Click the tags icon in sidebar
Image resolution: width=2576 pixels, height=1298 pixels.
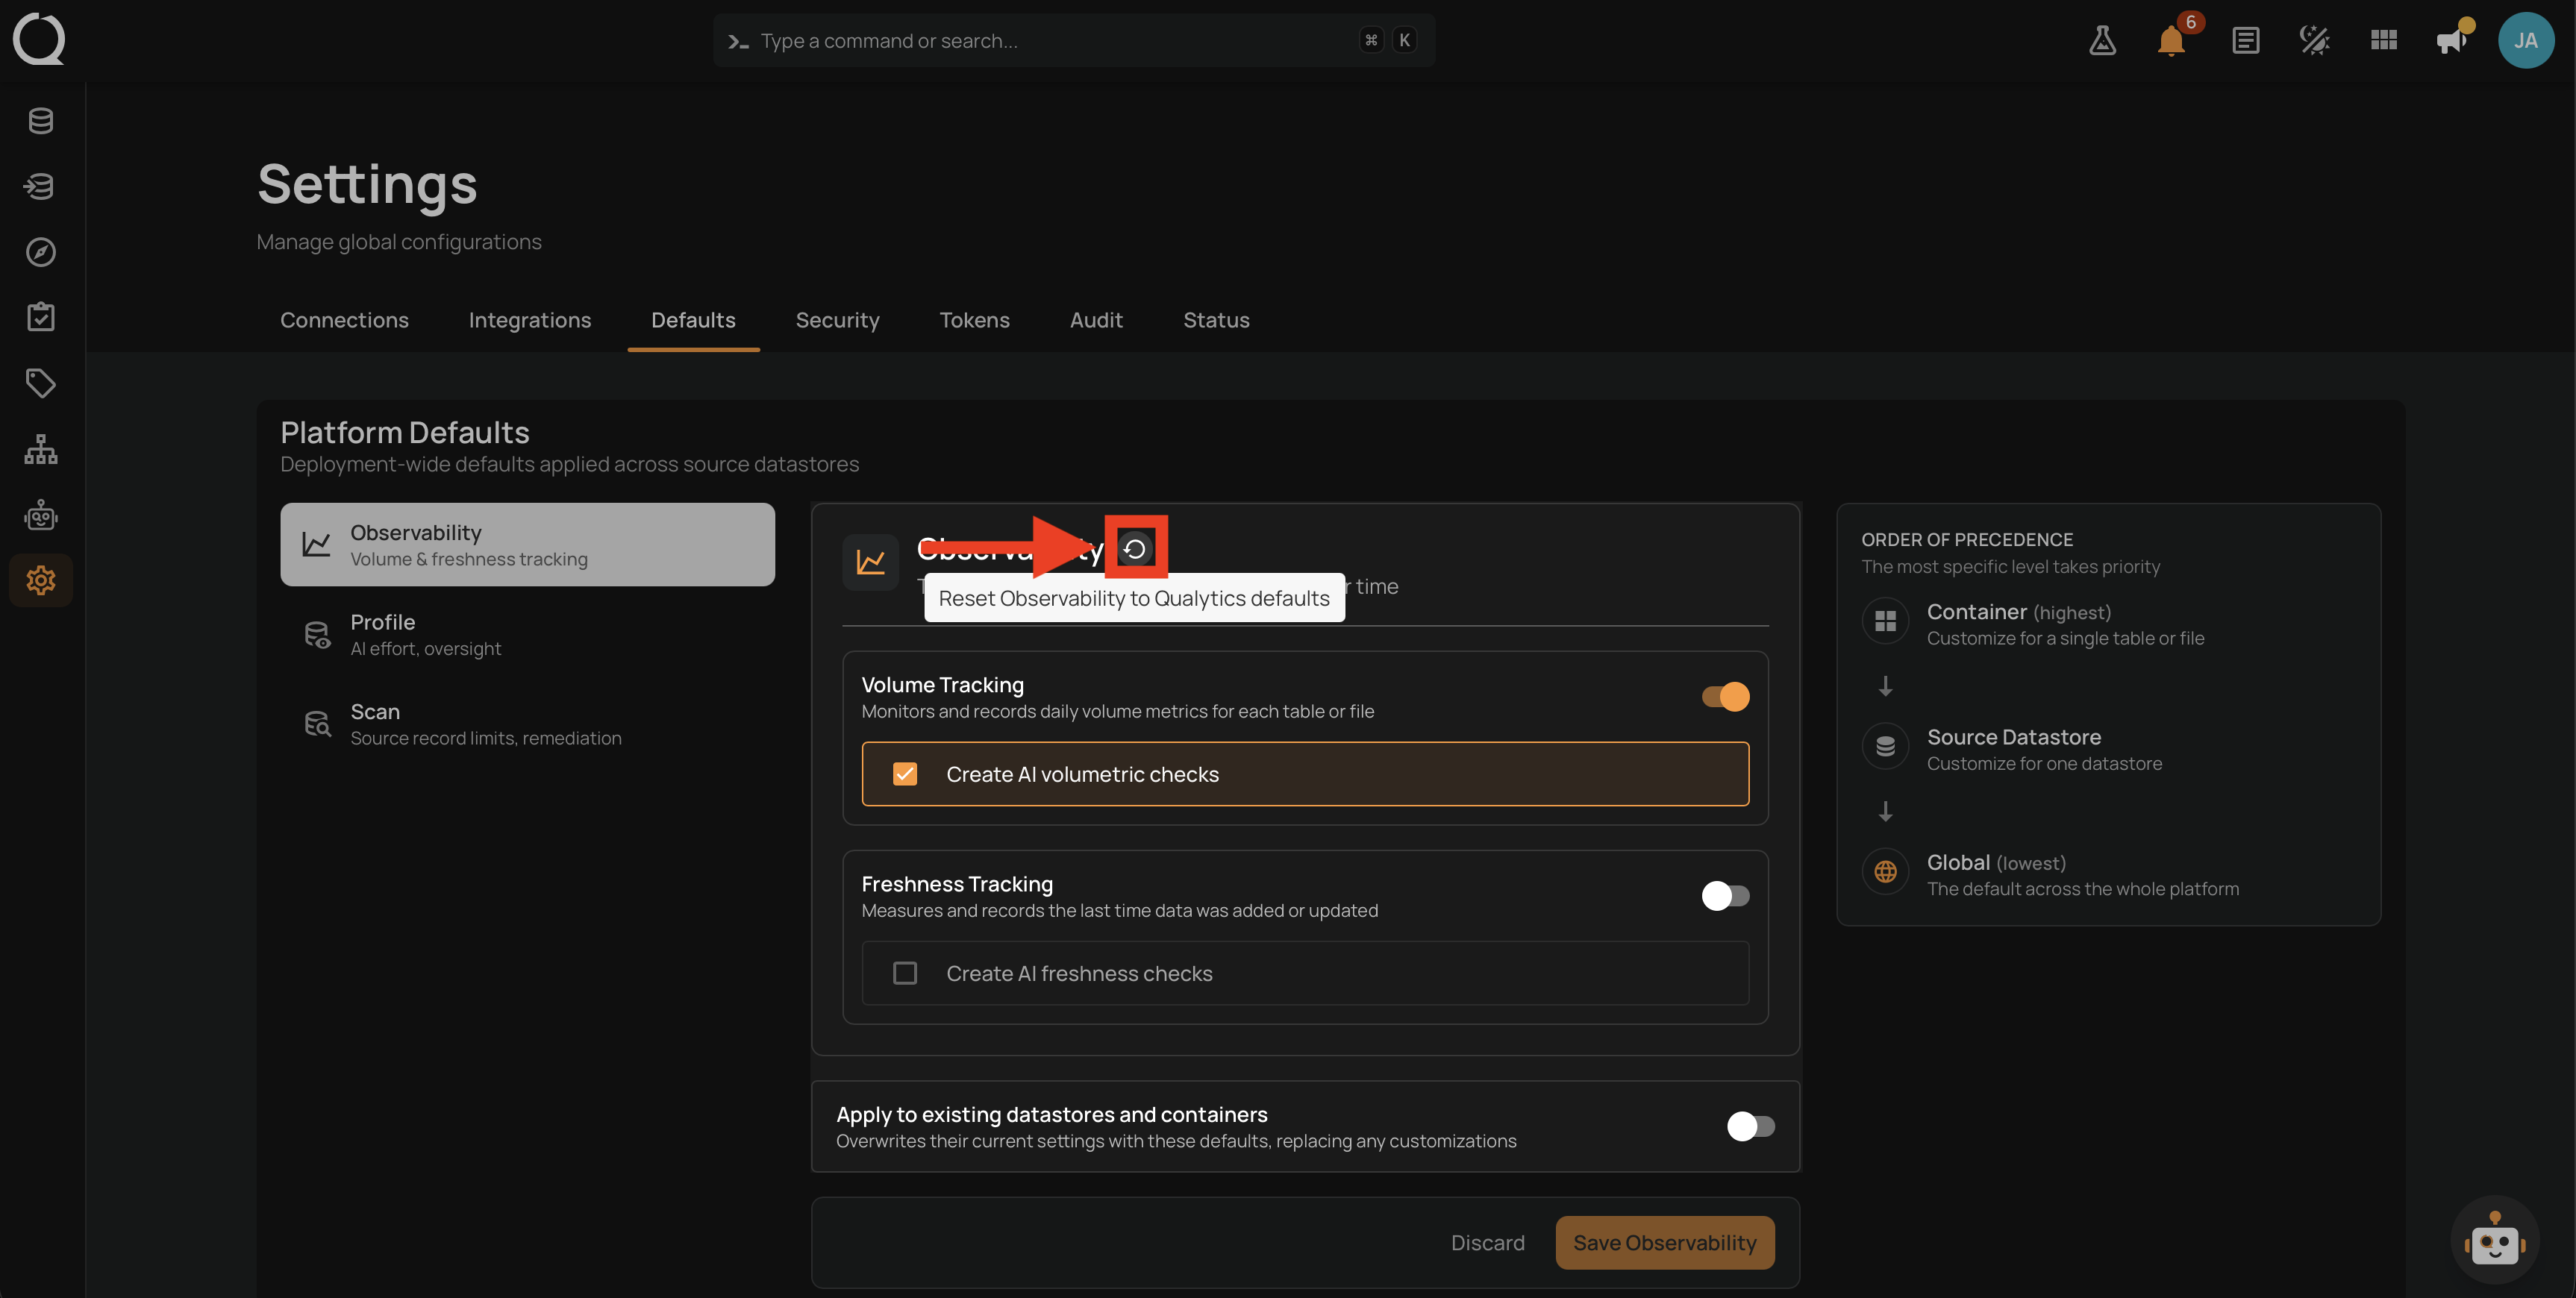coord(41,383)
